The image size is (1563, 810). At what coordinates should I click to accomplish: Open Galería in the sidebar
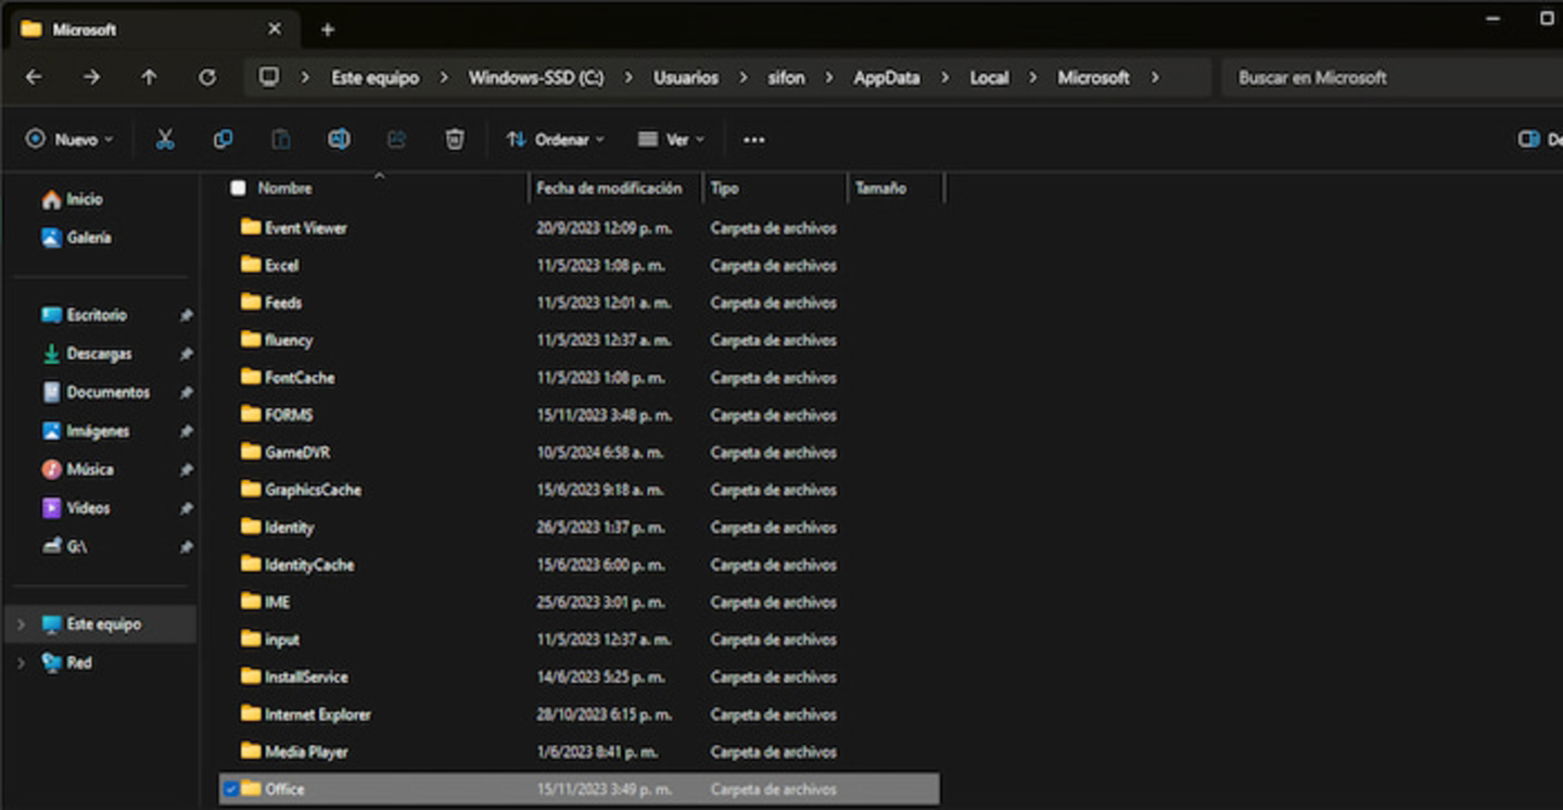click(x=76, y=237)
